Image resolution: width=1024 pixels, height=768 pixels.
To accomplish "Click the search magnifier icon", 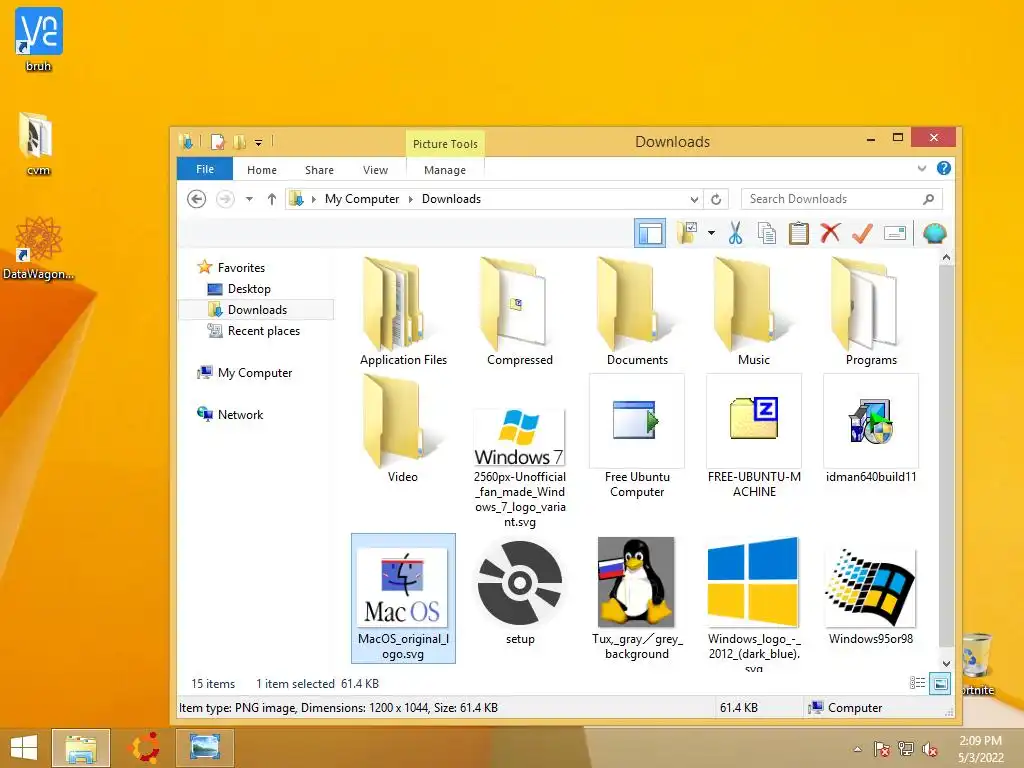I will pos(928,199).
